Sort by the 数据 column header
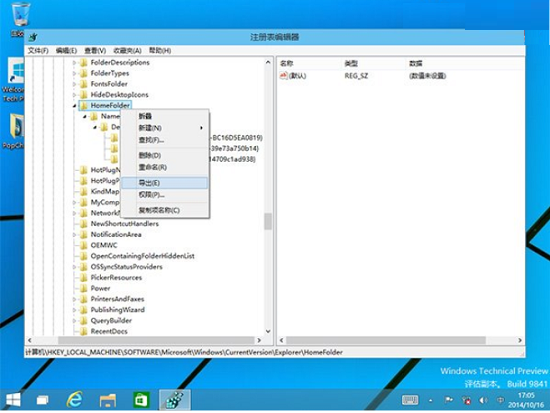Screen dimensions: 550x413 pos(416,64)
